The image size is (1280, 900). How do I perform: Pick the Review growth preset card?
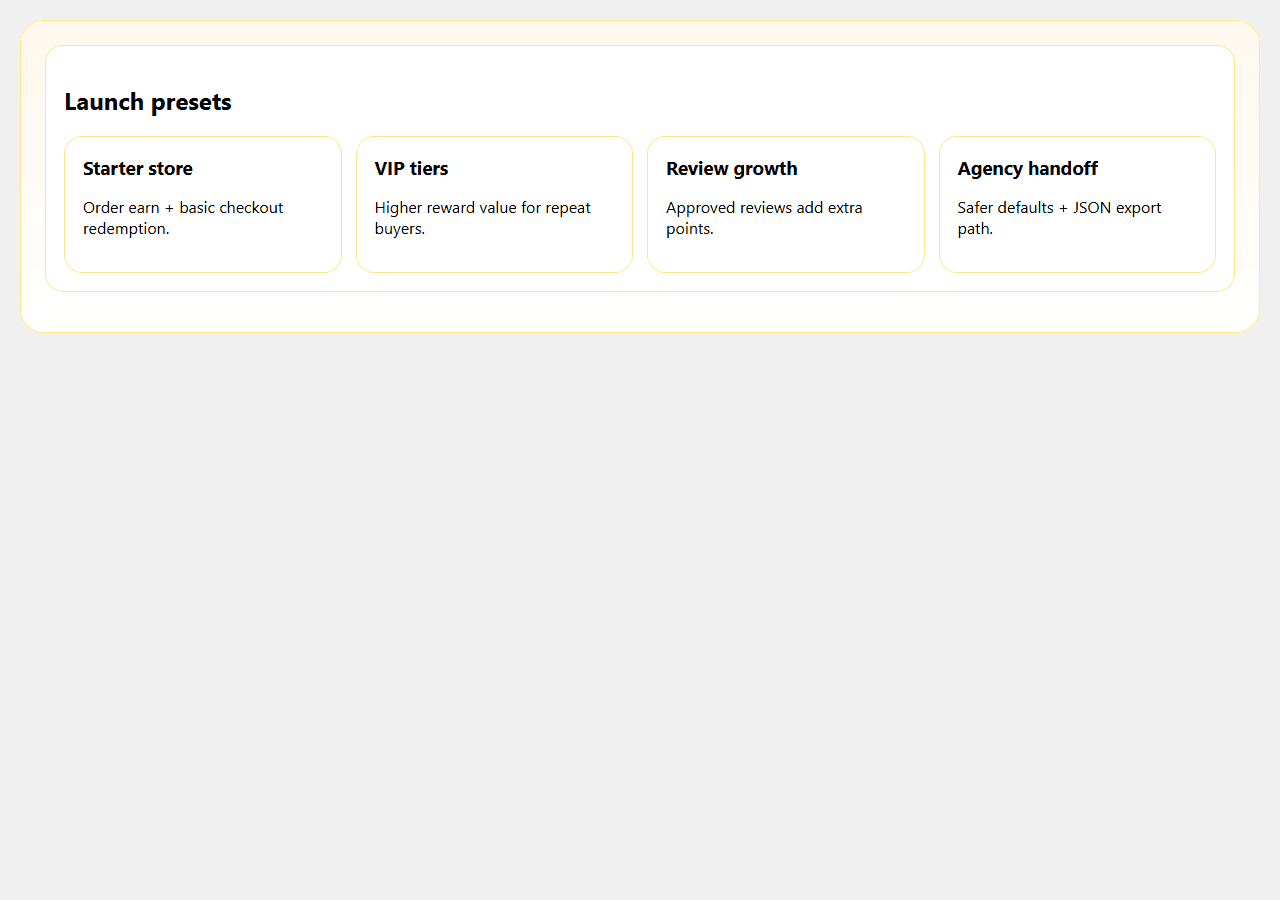click(x=786, y=204)
